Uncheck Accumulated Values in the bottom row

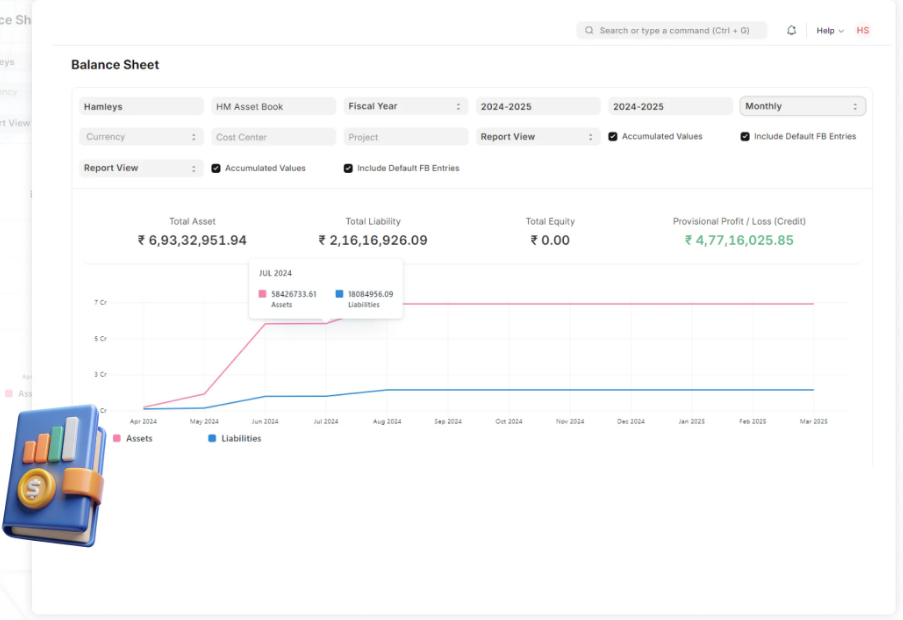(215, 168)
